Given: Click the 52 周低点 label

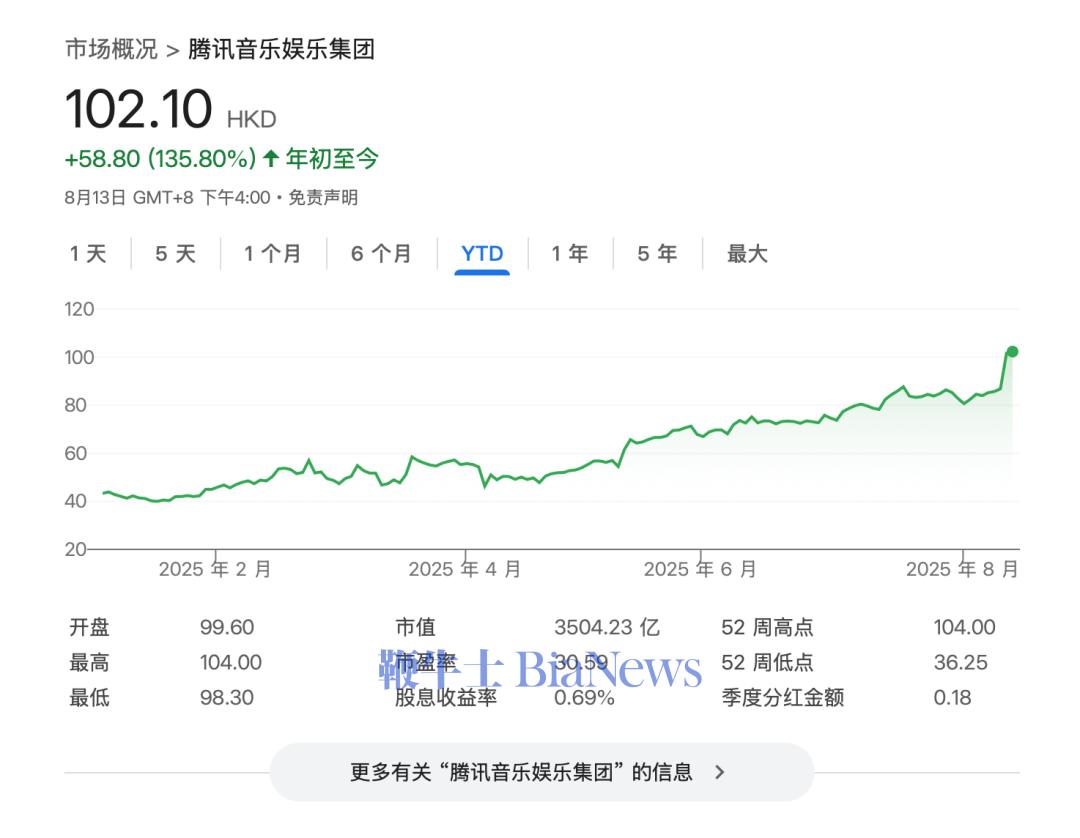Looking at the screenshot, I should pyautogui.click(x=767, y=662).
